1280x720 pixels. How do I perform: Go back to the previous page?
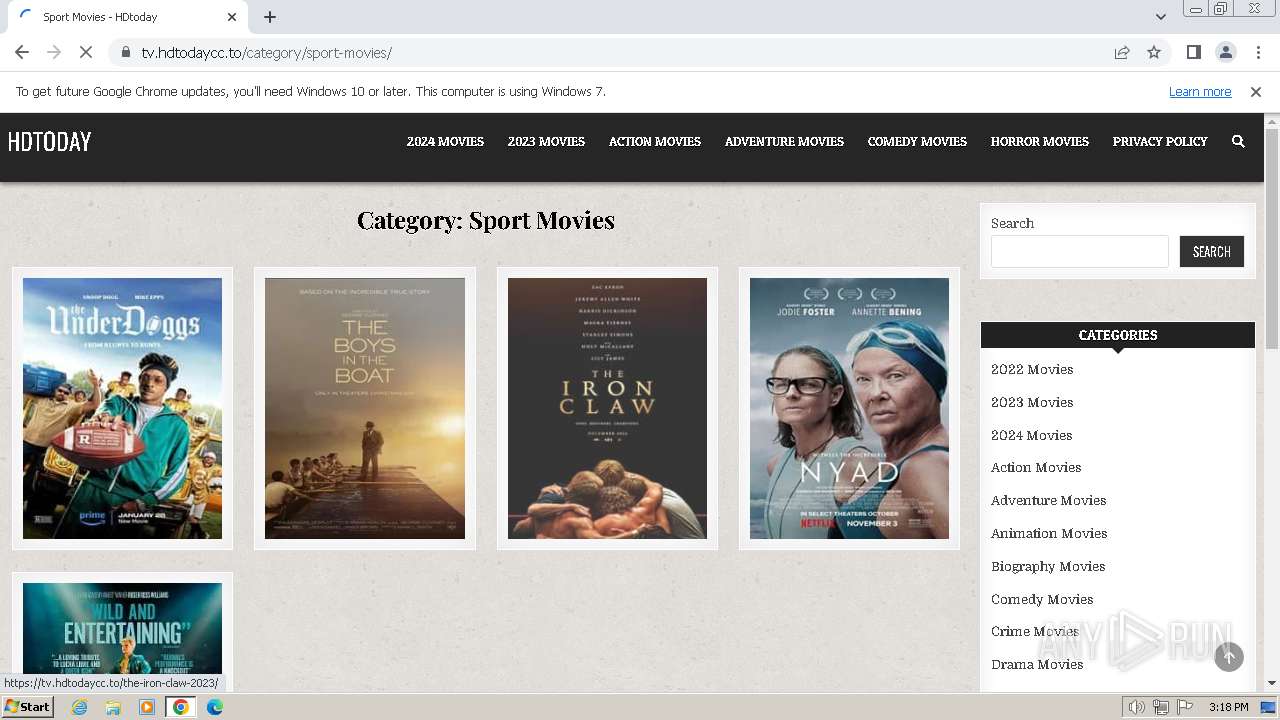(22, 52)
